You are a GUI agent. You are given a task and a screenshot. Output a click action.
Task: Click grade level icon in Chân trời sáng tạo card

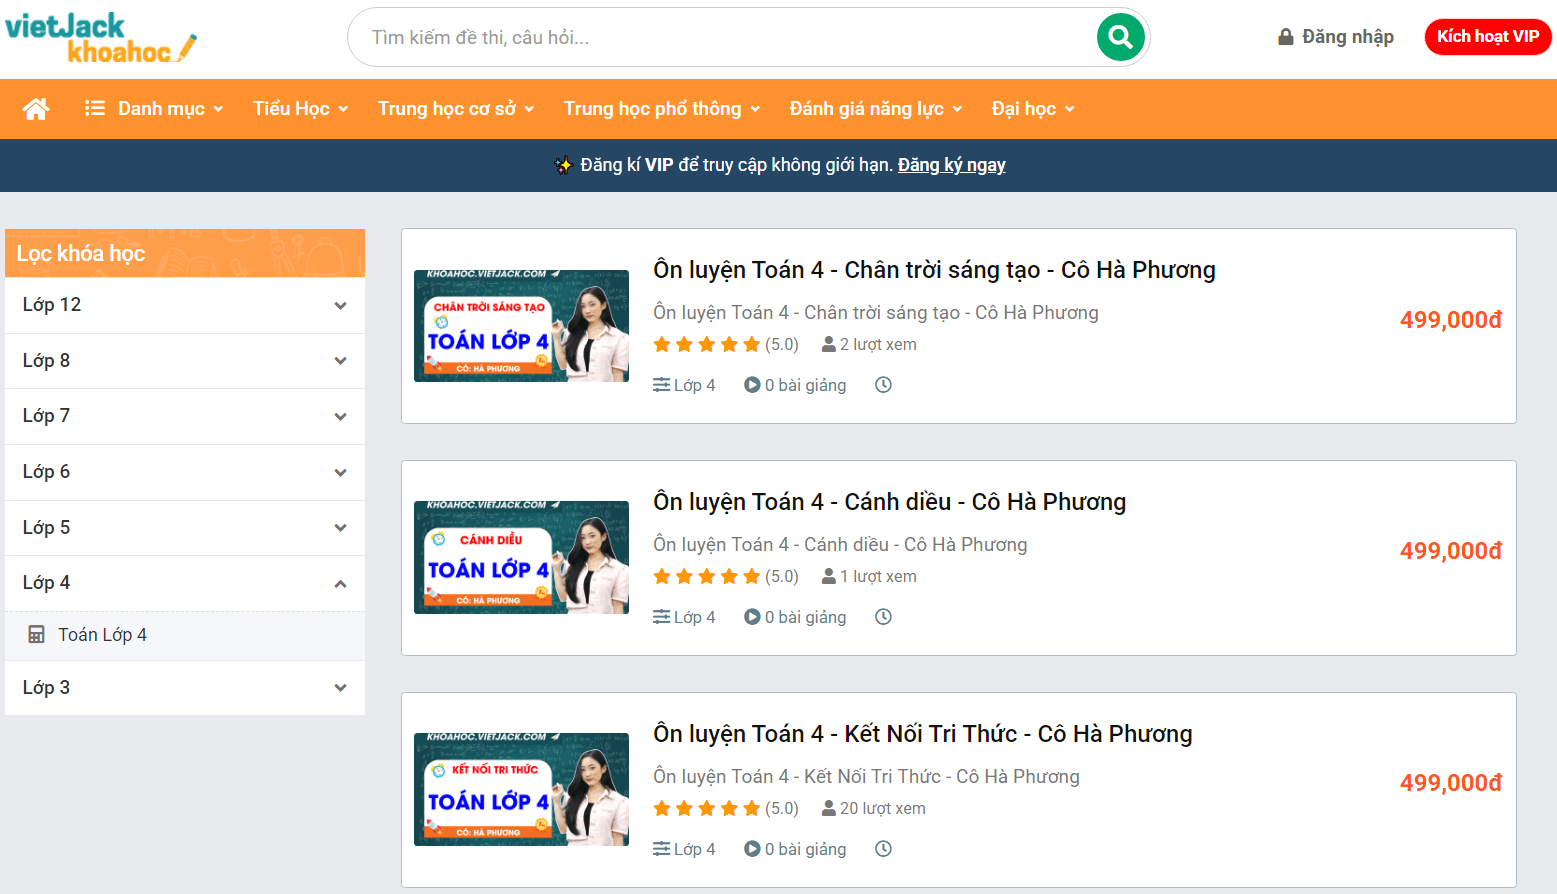coord(661,385)
